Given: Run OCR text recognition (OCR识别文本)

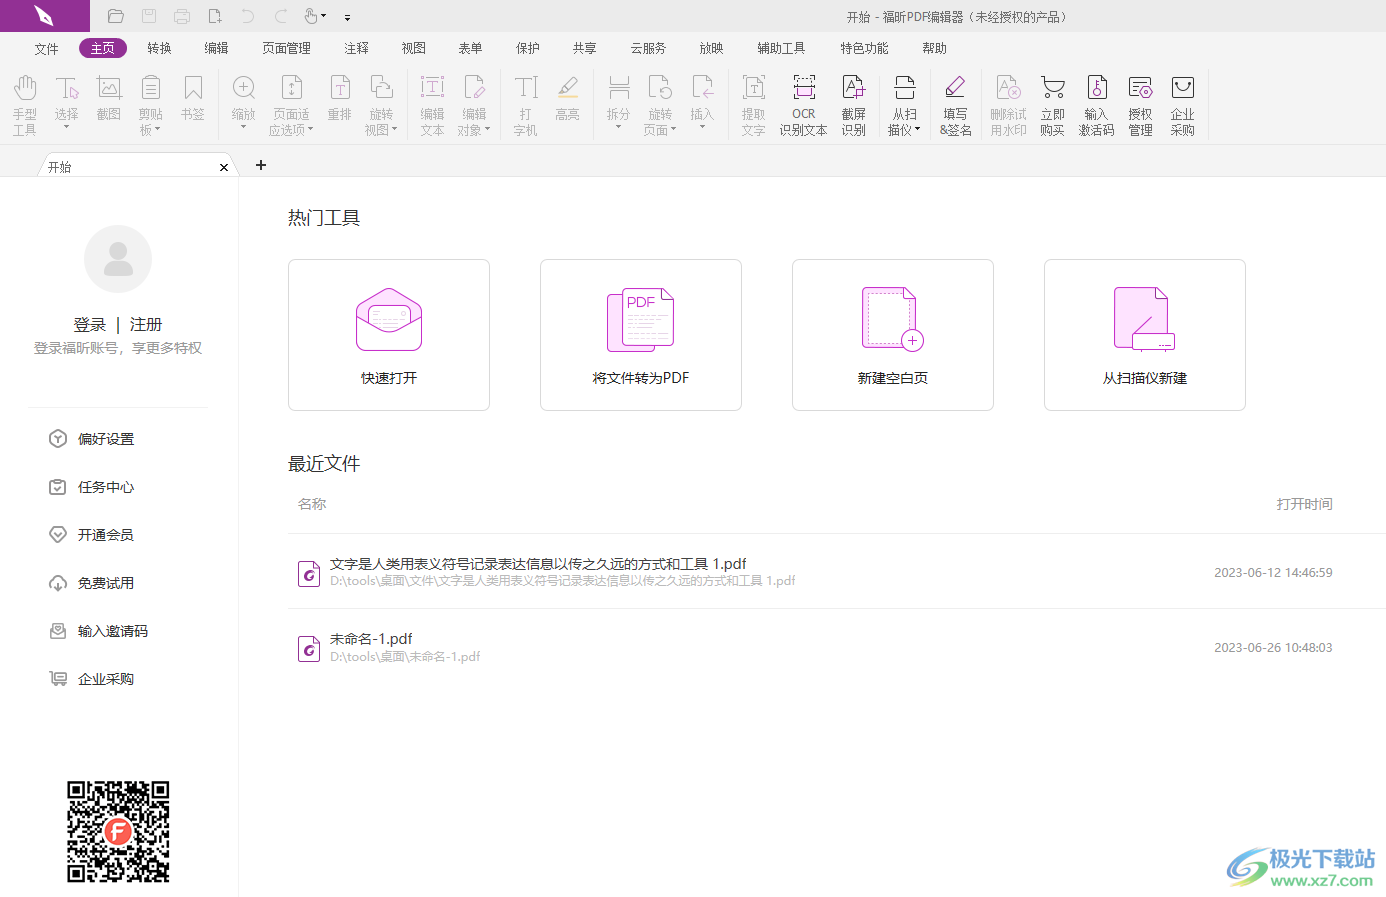Looking at the screenshot, I should coord(804,104).
